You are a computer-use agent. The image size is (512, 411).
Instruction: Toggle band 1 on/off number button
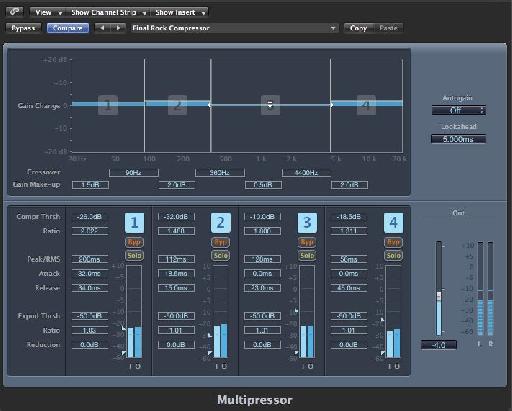[x=134, y=223]
